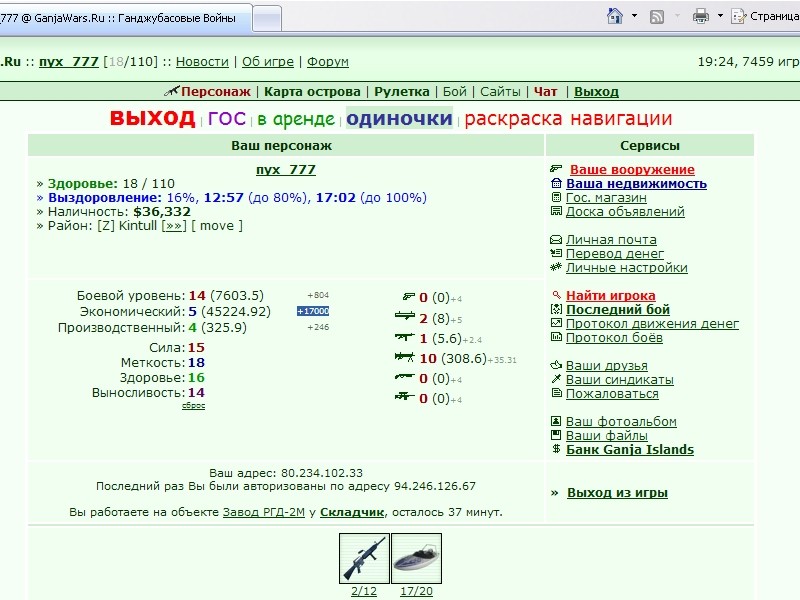Viewport: 800px width, 600px height.
Task: Click the Протокол движения денег icon
Action: (x=556, y=323)
